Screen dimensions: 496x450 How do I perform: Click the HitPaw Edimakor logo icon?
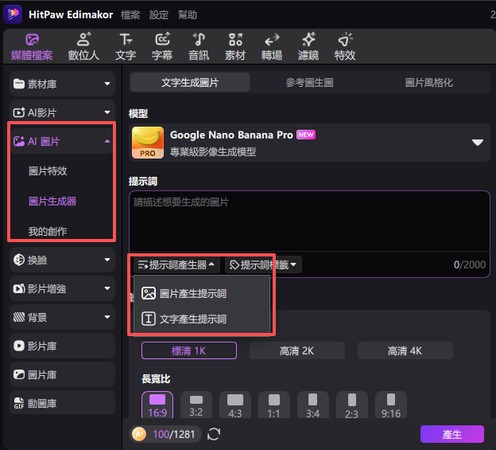(13, 14)
